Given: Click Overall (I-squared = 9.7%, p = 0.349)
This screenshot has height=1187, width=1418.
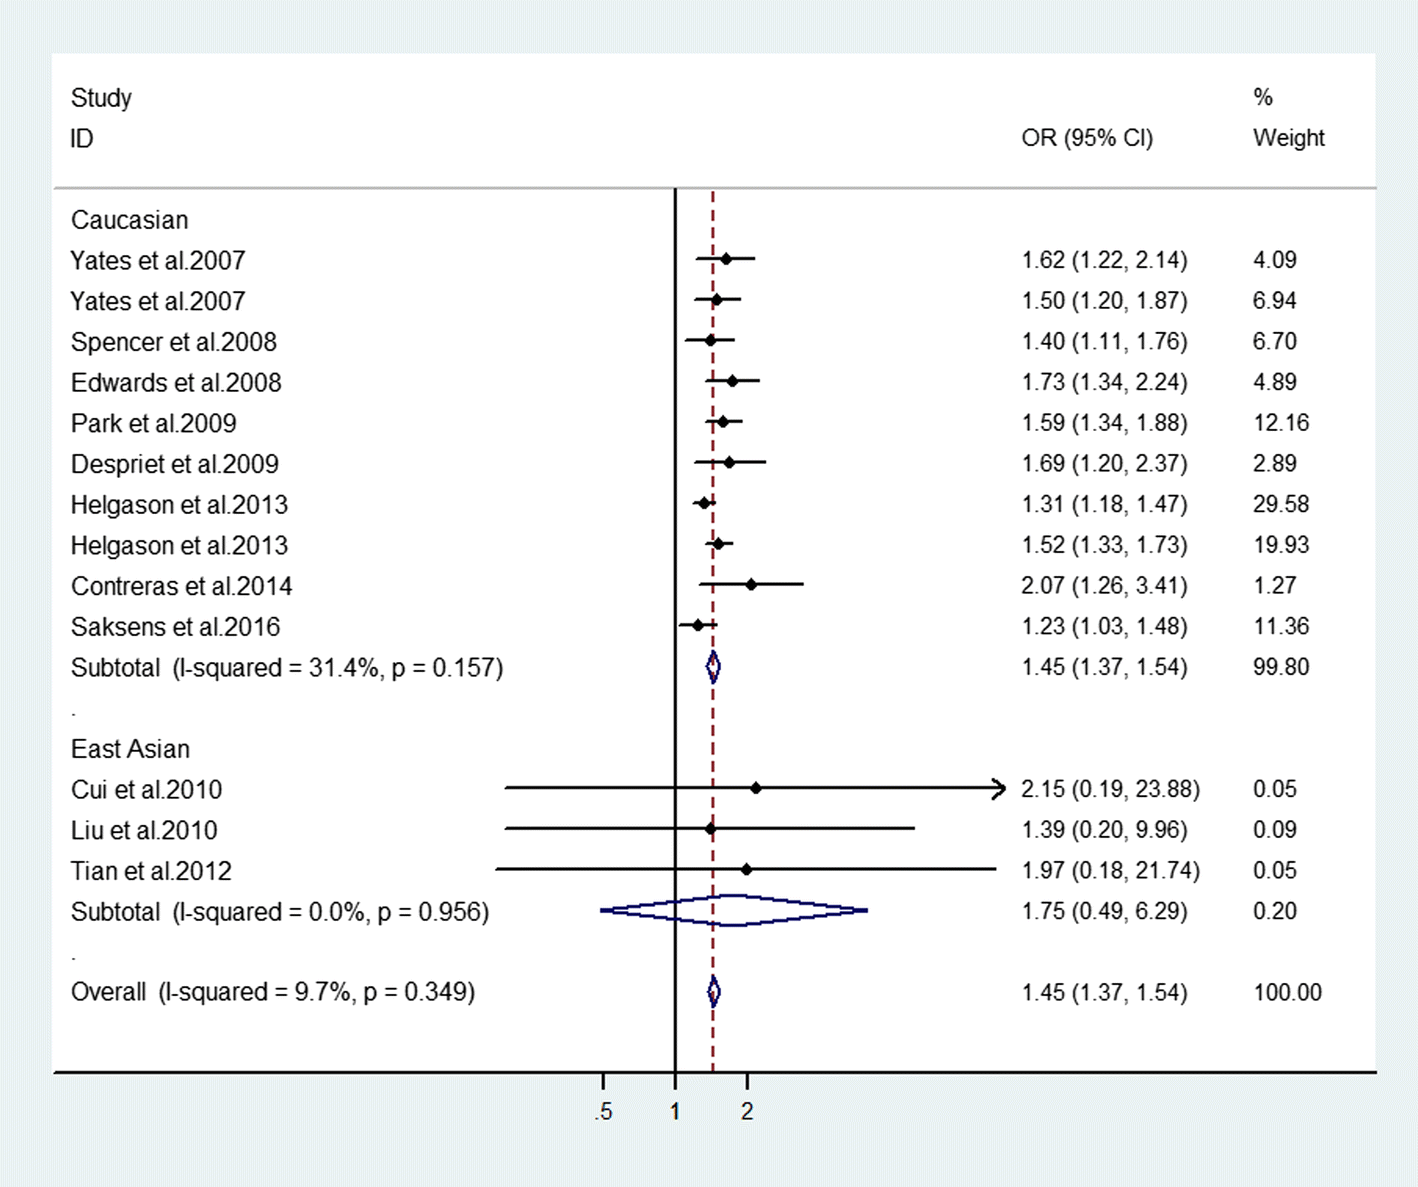Looking at the screenshot, I should click(273, 992).
